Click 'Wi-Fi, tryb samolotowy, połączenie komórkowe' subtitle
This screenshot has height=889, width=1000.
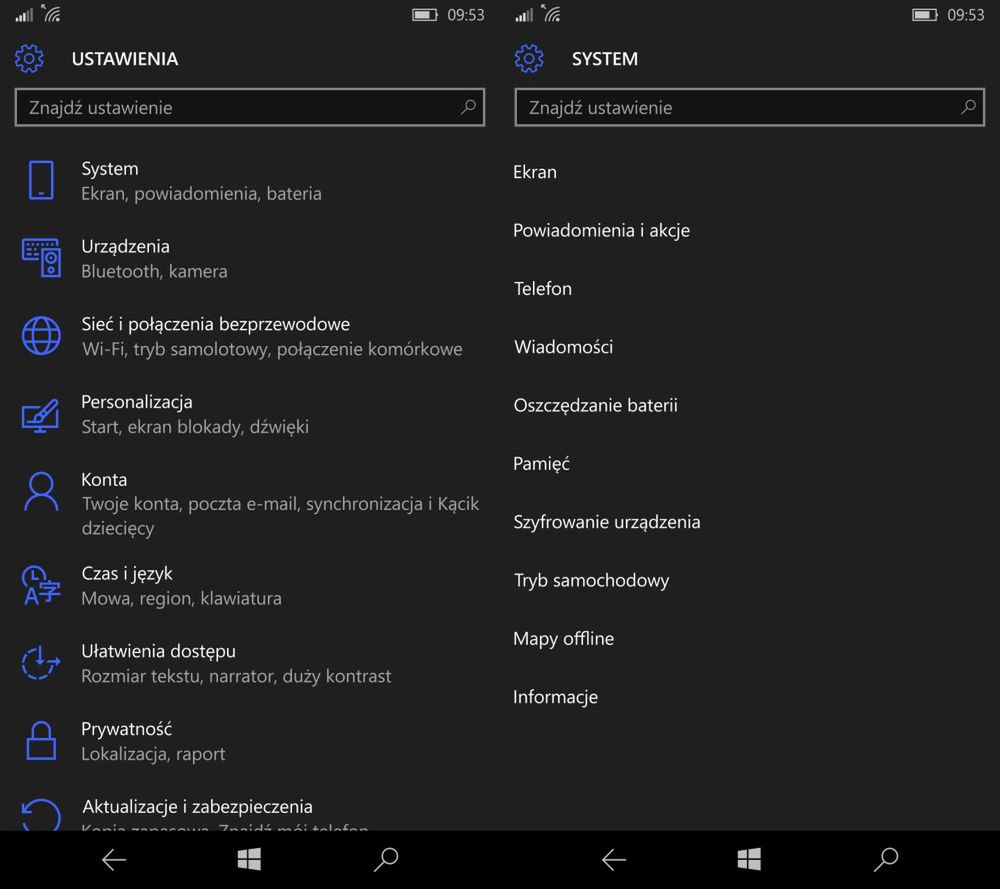coord(272,349)
